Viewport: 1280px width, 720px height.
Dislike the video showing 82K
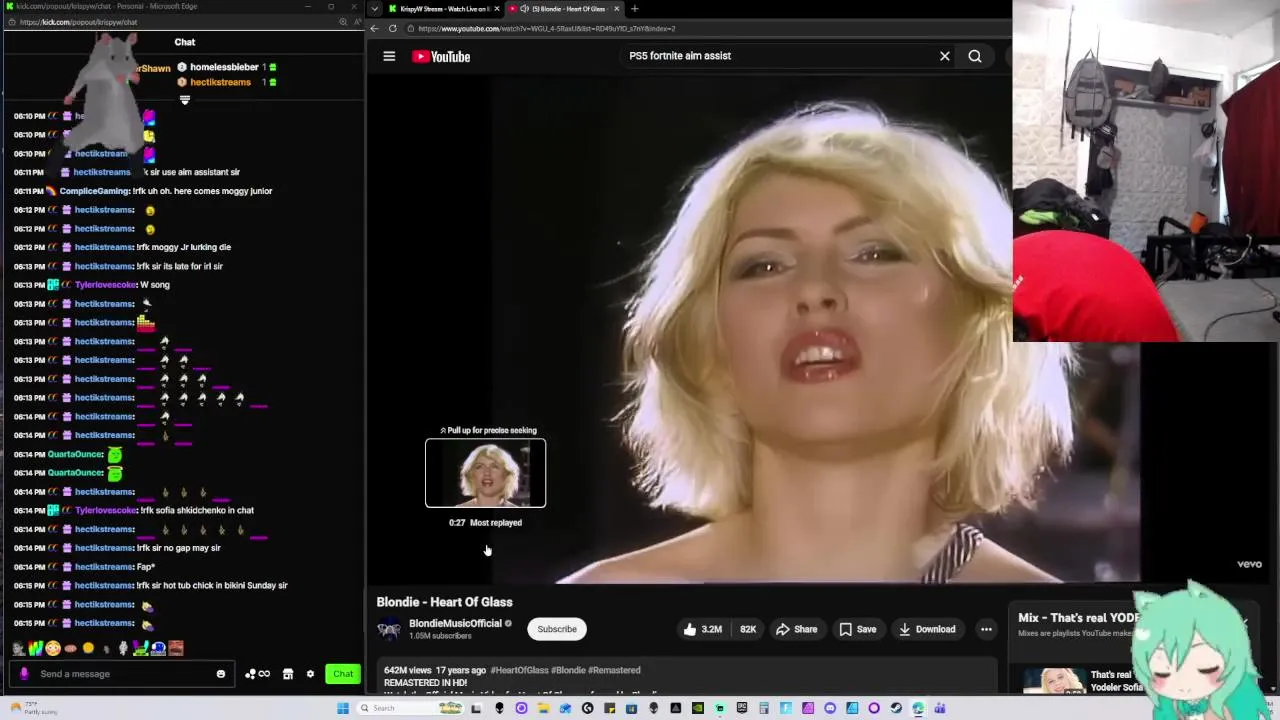747,629
